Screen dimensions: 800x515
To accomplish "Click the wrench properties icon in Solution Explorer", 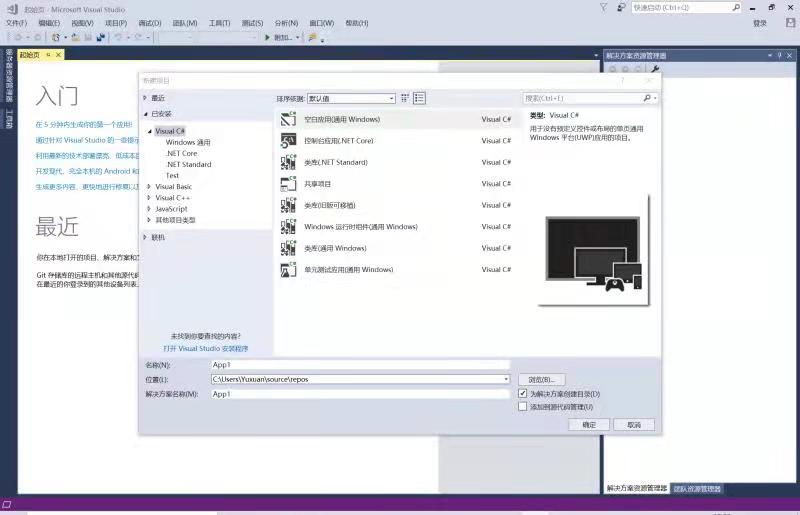I will pos(656,68).
